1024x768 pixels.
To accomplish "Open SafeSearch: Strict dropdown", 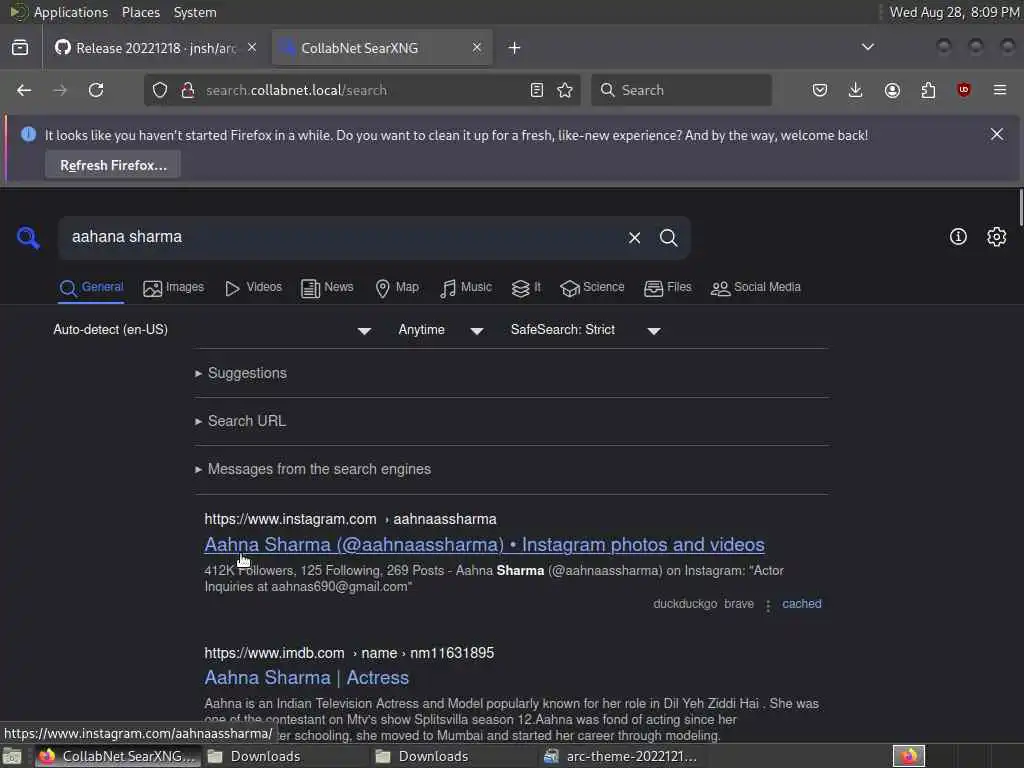I will [x=586, y=330].
